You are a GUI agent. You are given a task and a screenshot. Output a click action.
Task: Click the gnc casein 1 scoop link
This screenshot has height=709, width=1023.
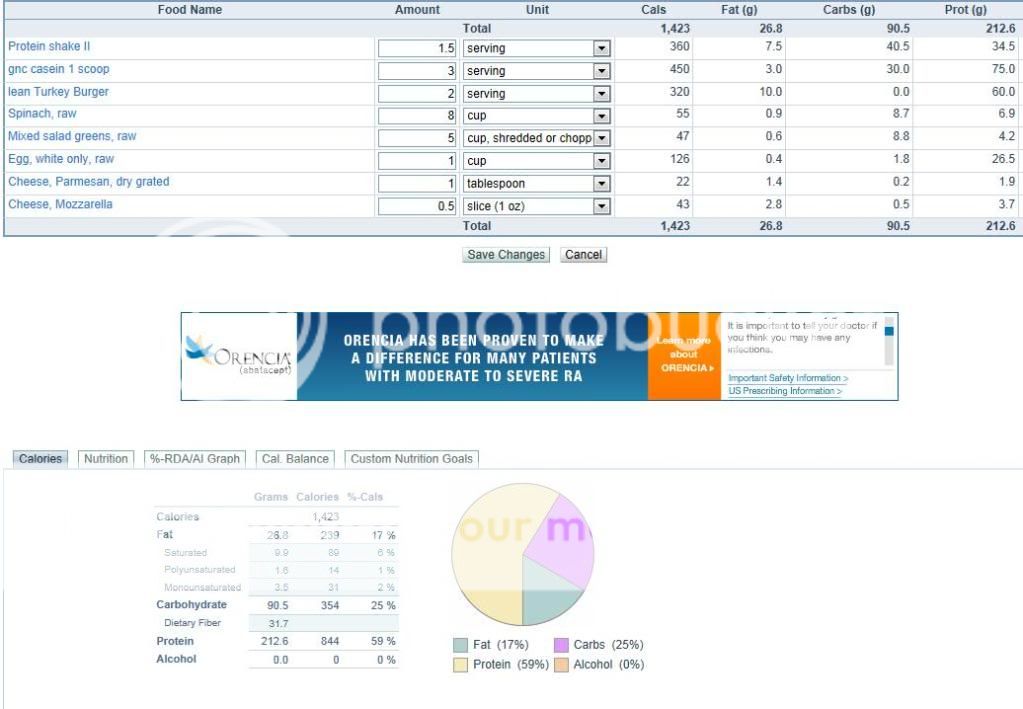coord(58,69)
